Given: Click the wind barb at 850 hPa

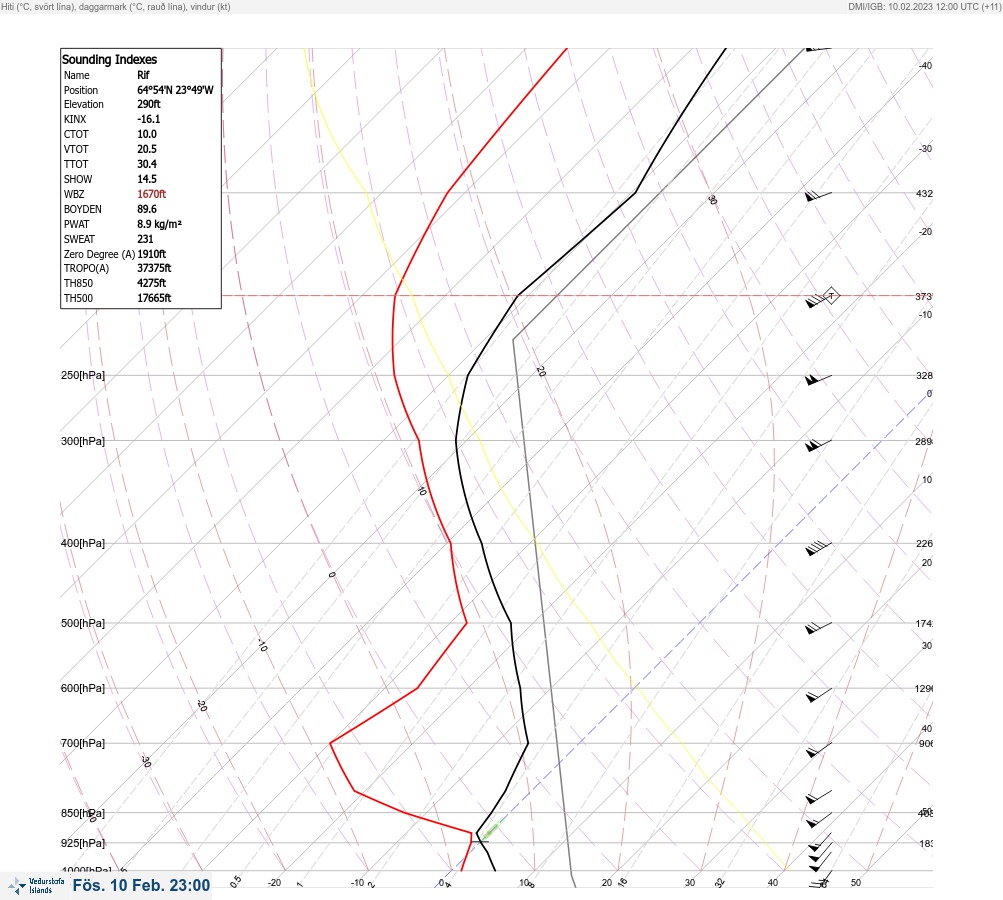Looking at the screenshot, I should (x=819, y=819).
